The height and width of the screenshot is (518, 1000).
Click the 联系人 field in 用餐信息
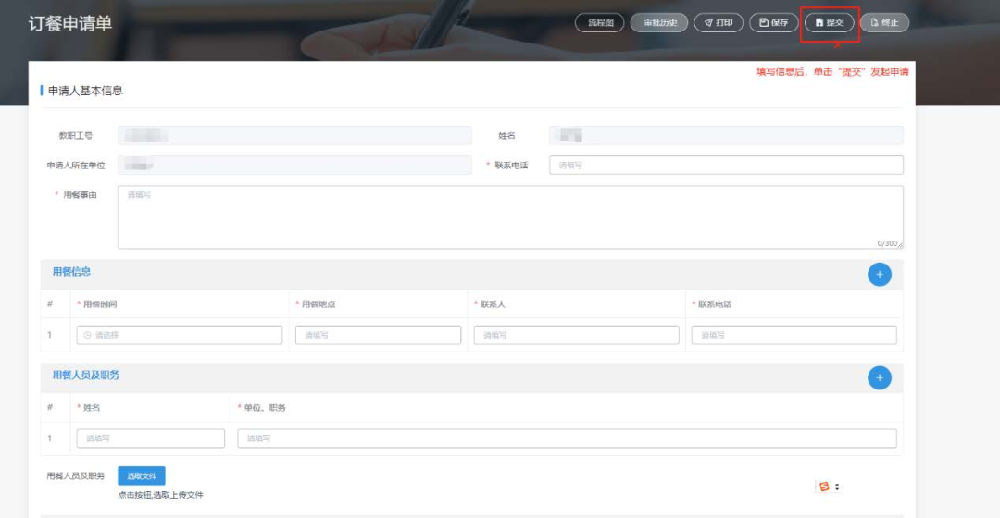click(x=576, y=335)
